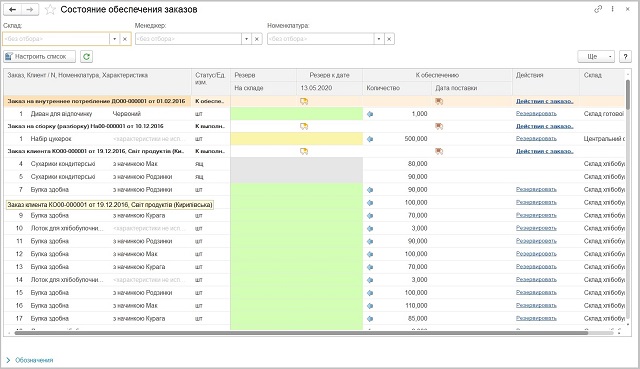
Task: Click Резервировать link for Набір цукерок
Action: [536, 139]
